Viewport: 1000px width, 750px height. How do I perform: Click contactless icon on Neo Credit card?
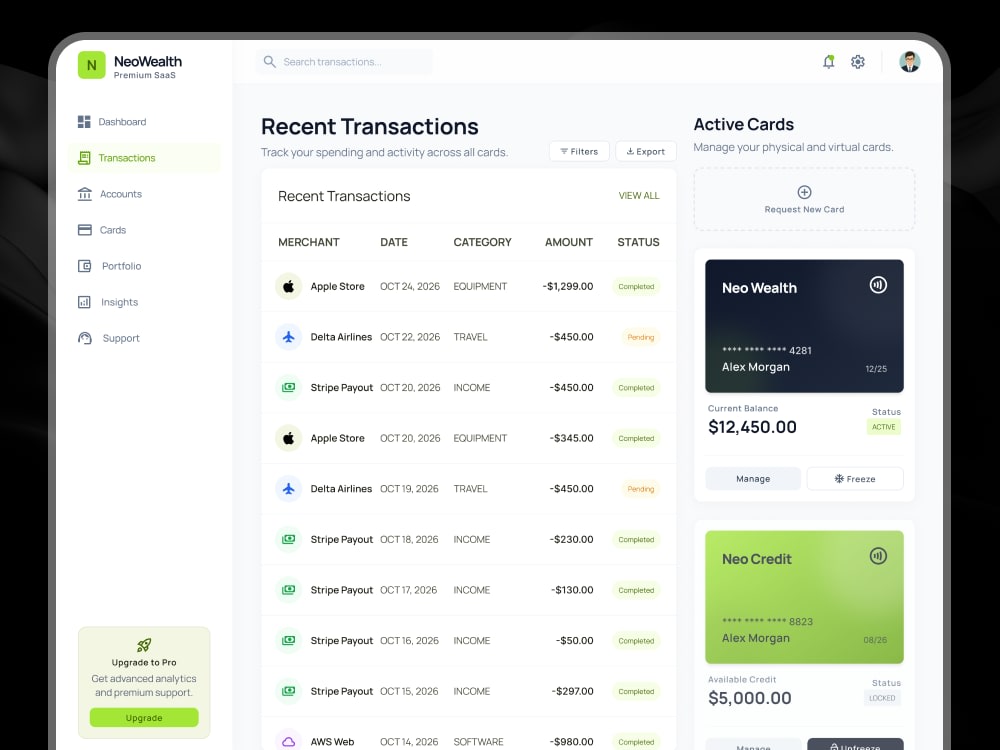tap(878, 556)
